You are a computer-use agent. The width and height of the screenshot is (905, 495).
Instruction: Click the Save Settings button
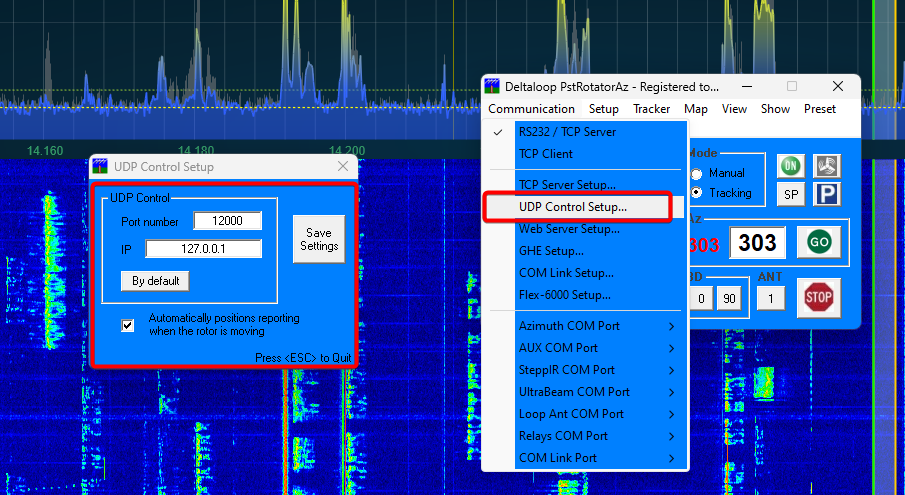(x=318, y=239)
